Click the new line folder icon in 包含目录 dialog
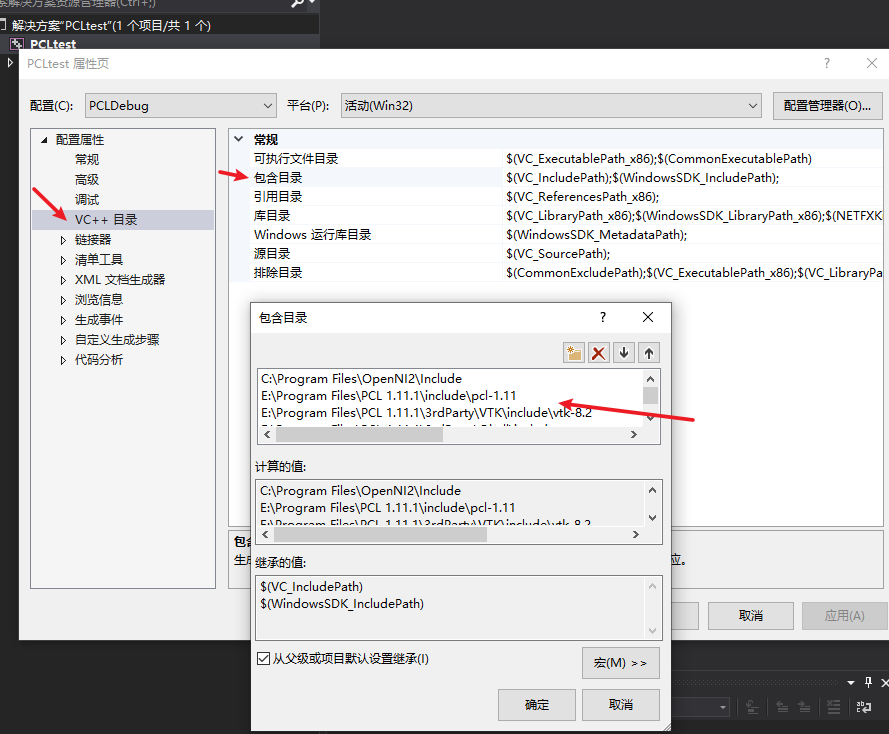 pos(574,352)
